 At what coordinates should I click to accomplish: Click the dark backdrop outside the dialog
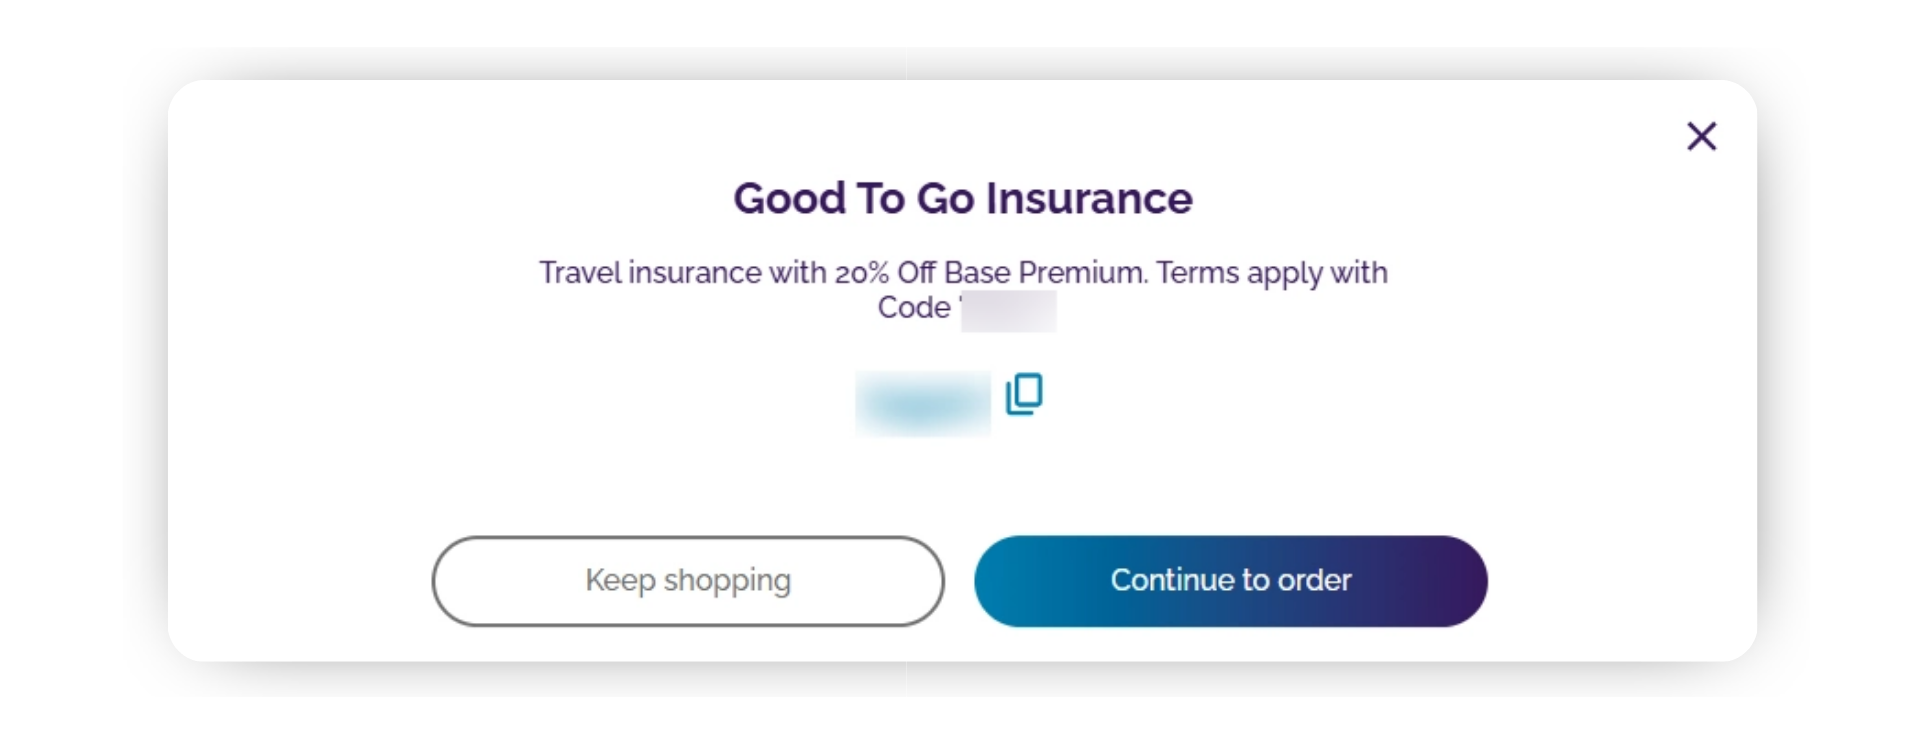click(x=80, y=372)
